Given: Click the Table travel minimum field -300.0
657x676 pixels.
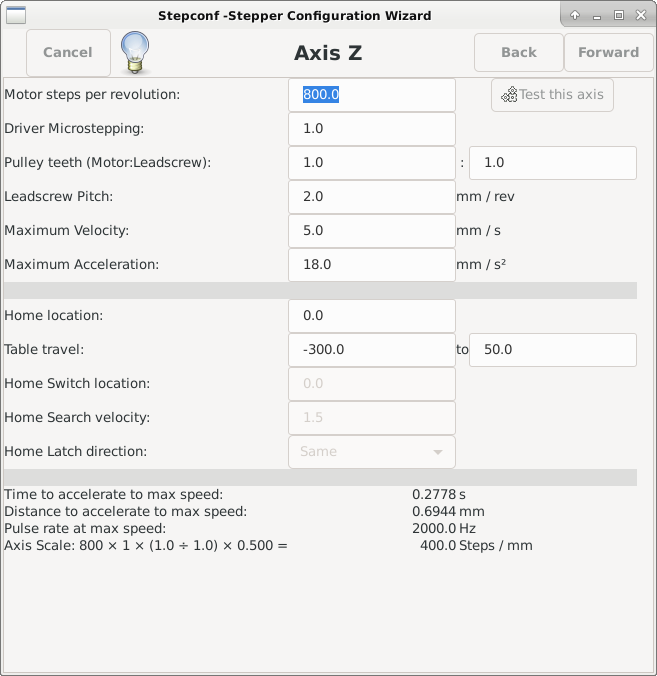Looking at the screenshot, I should pos(372,350).
